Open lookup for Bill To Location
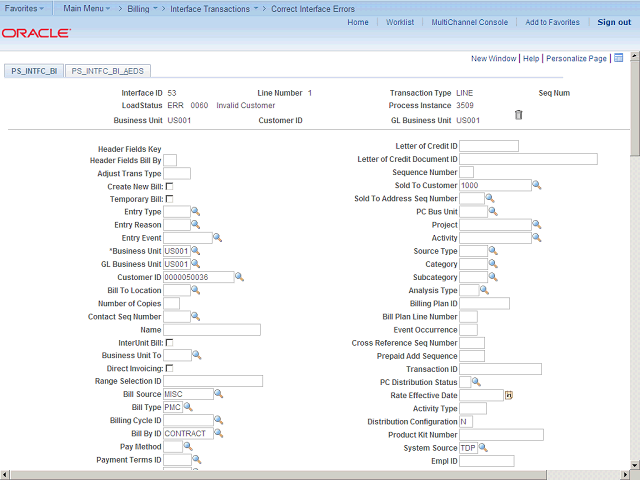 pyautogui.click(x=196, y=290)
